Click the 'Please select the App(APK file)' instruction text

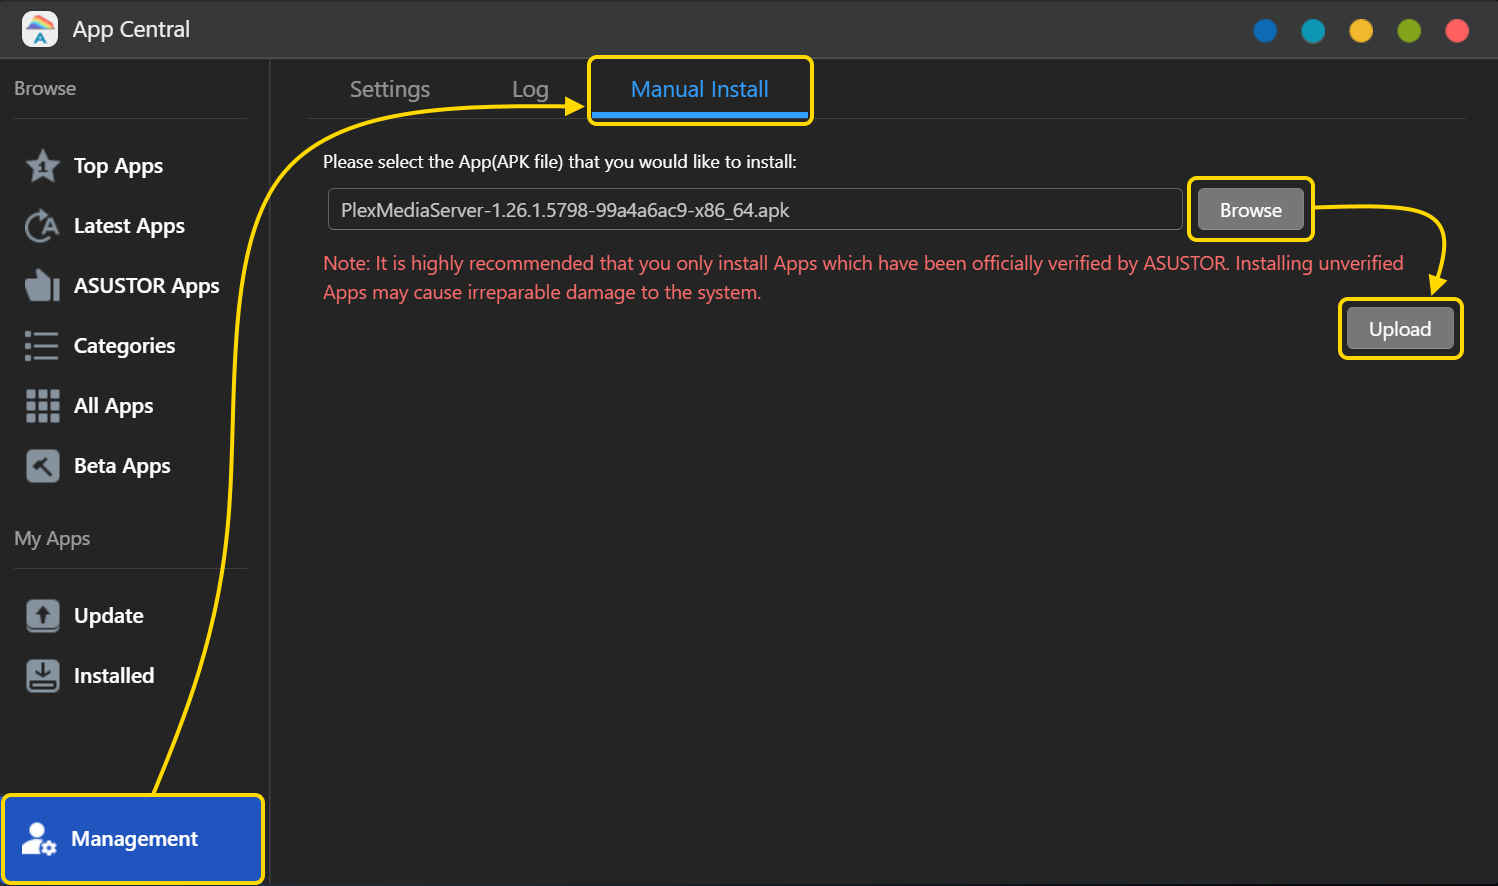tap(560, 162)
